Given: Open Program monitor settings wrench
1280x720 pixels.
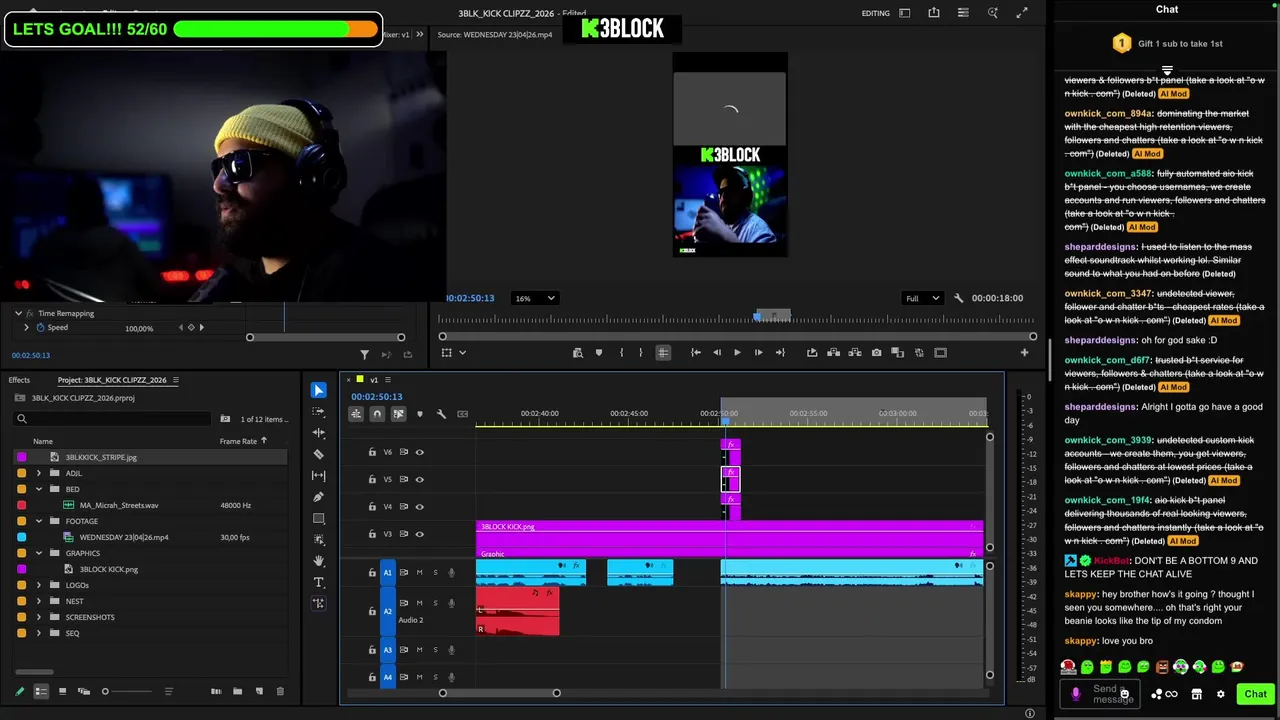Looking at the screenshot, I should [x=958, y=298].
